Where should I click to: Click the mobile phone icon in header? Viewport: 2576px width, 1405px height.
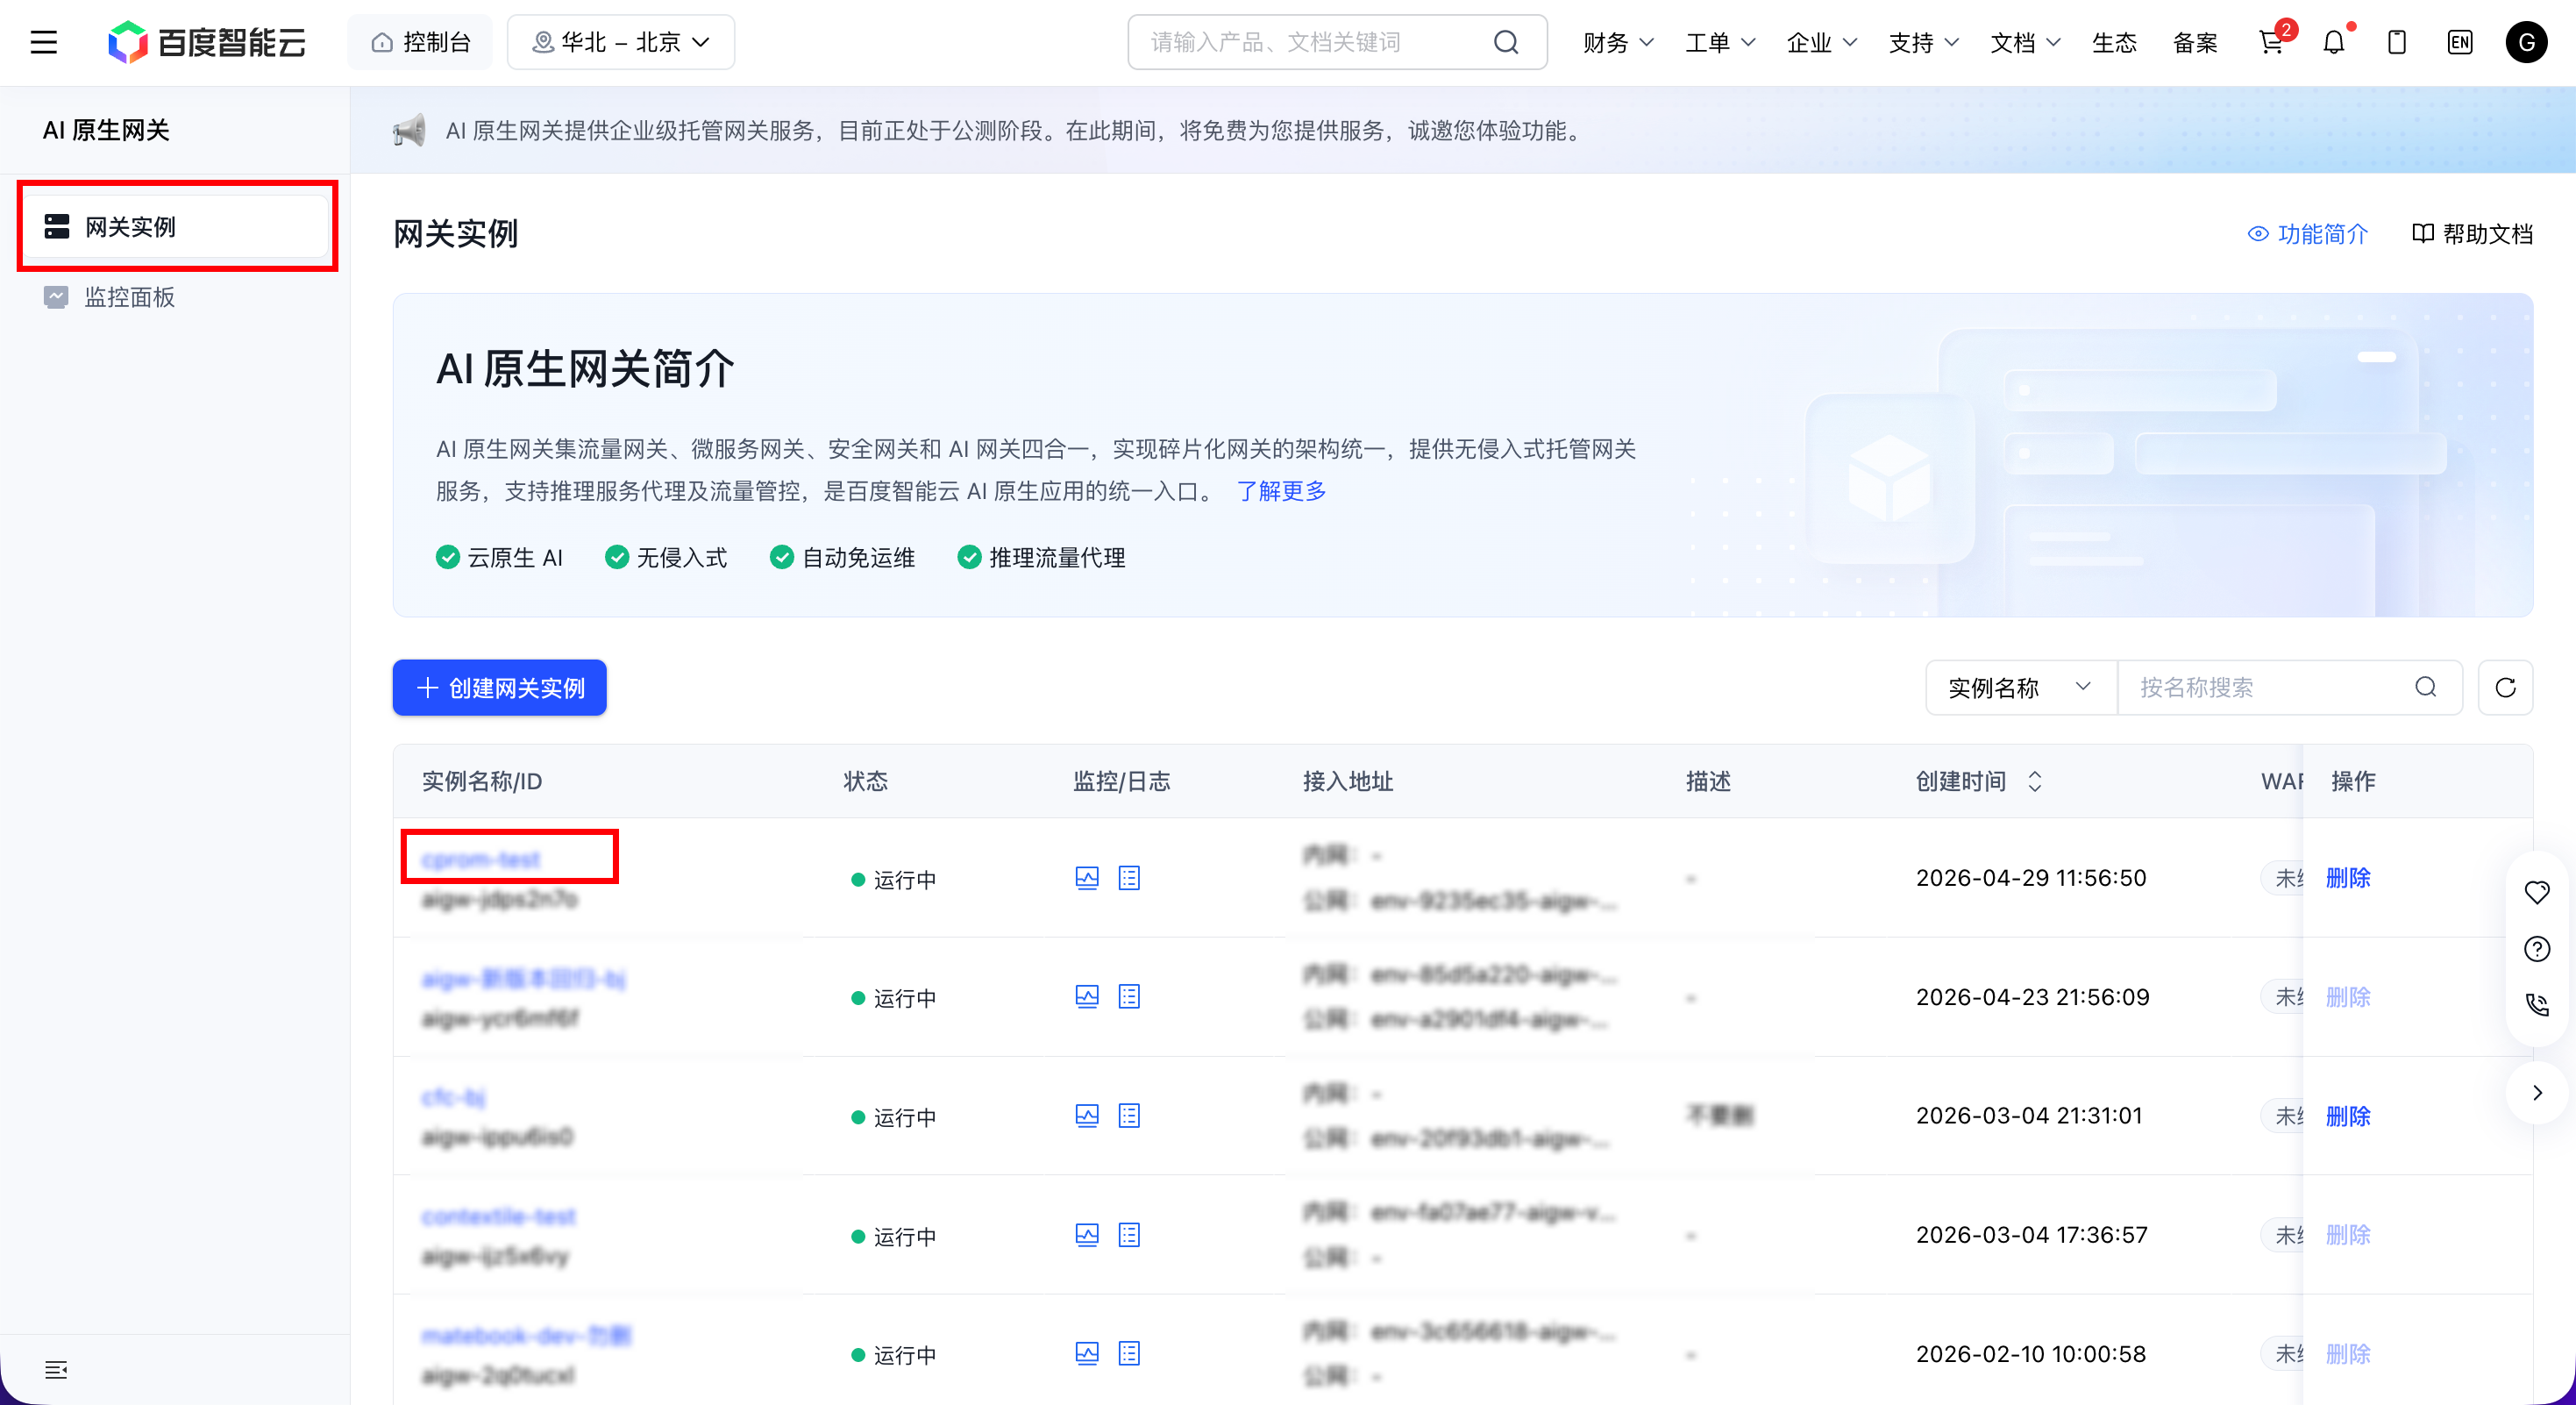coord(2397,42)
